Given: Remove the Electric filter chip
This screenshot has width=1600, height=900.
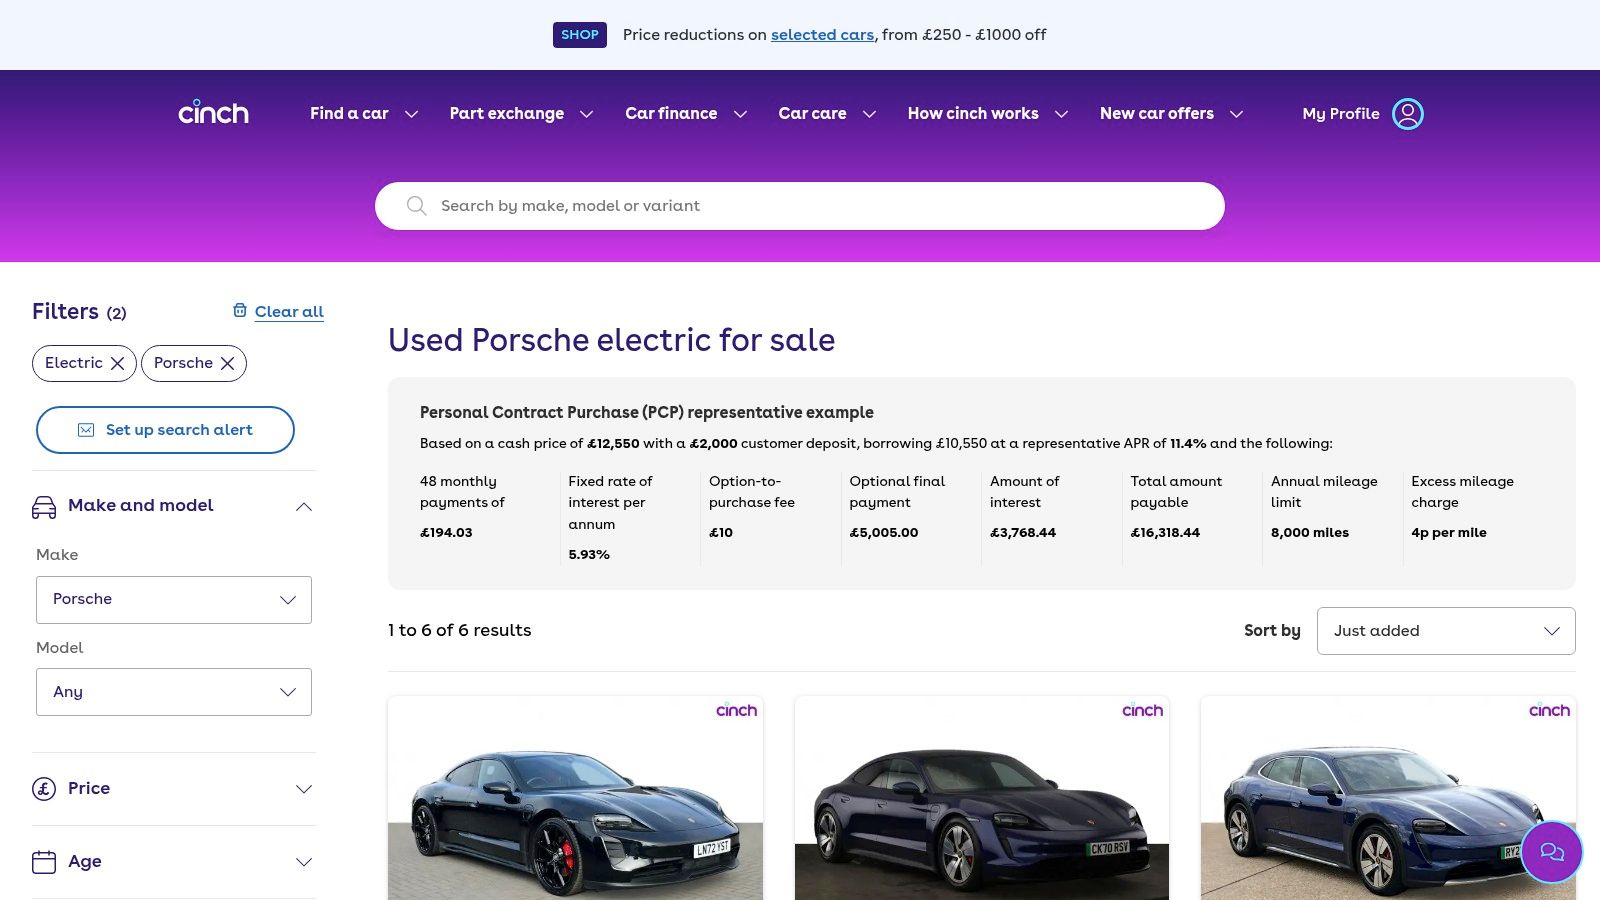Looking at the screenshot, I should click(x=117, y=363).
